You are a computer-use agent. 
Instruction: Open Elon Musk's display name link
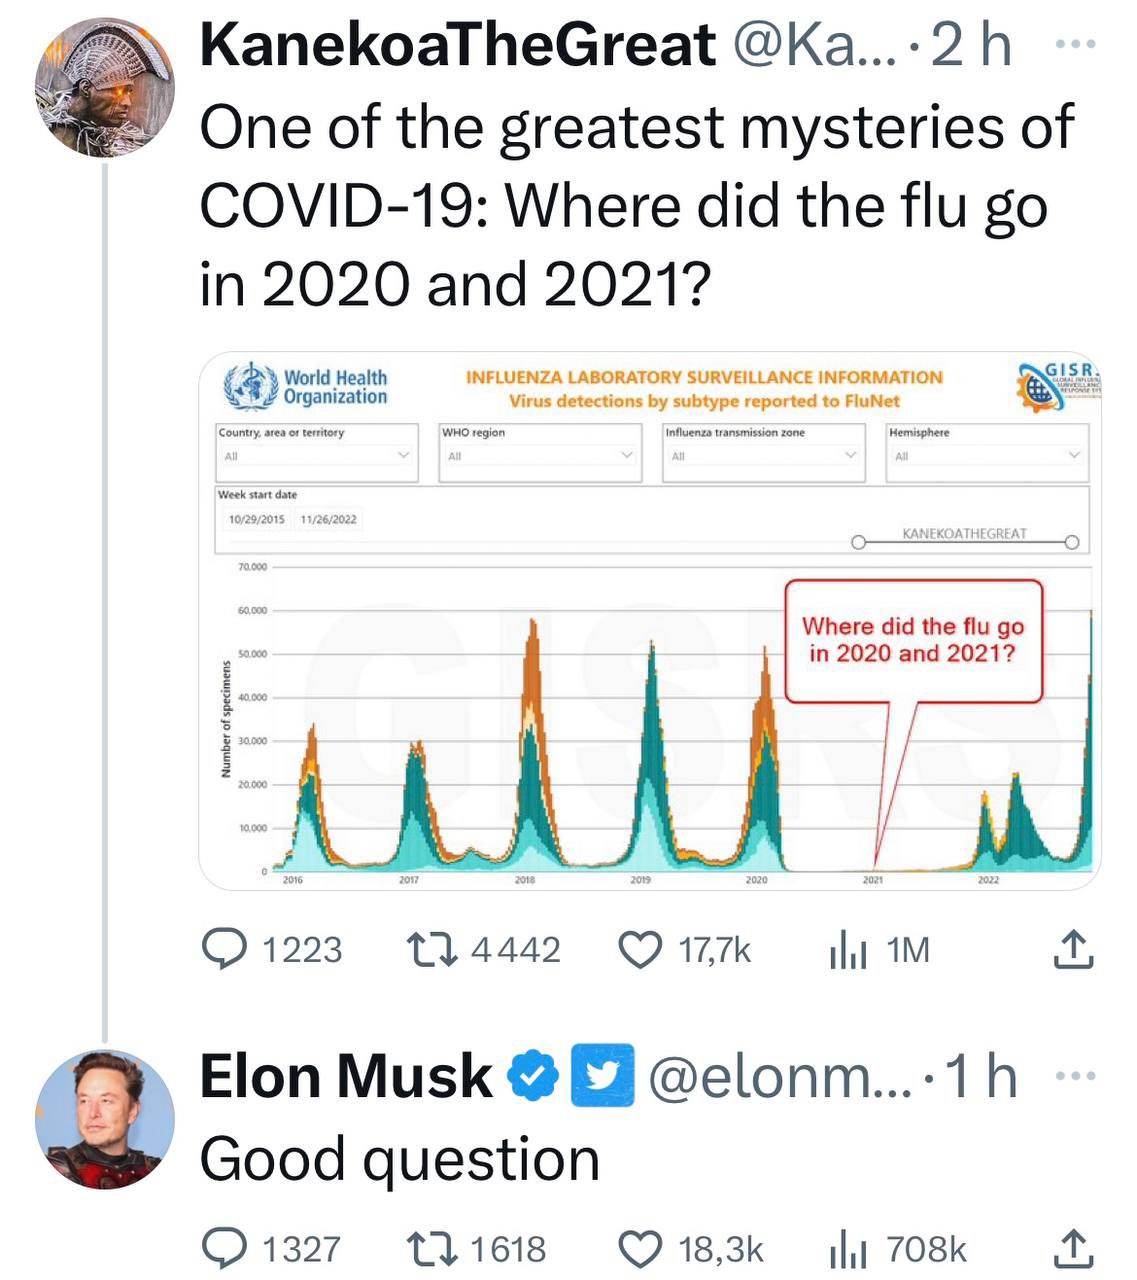345,1077
